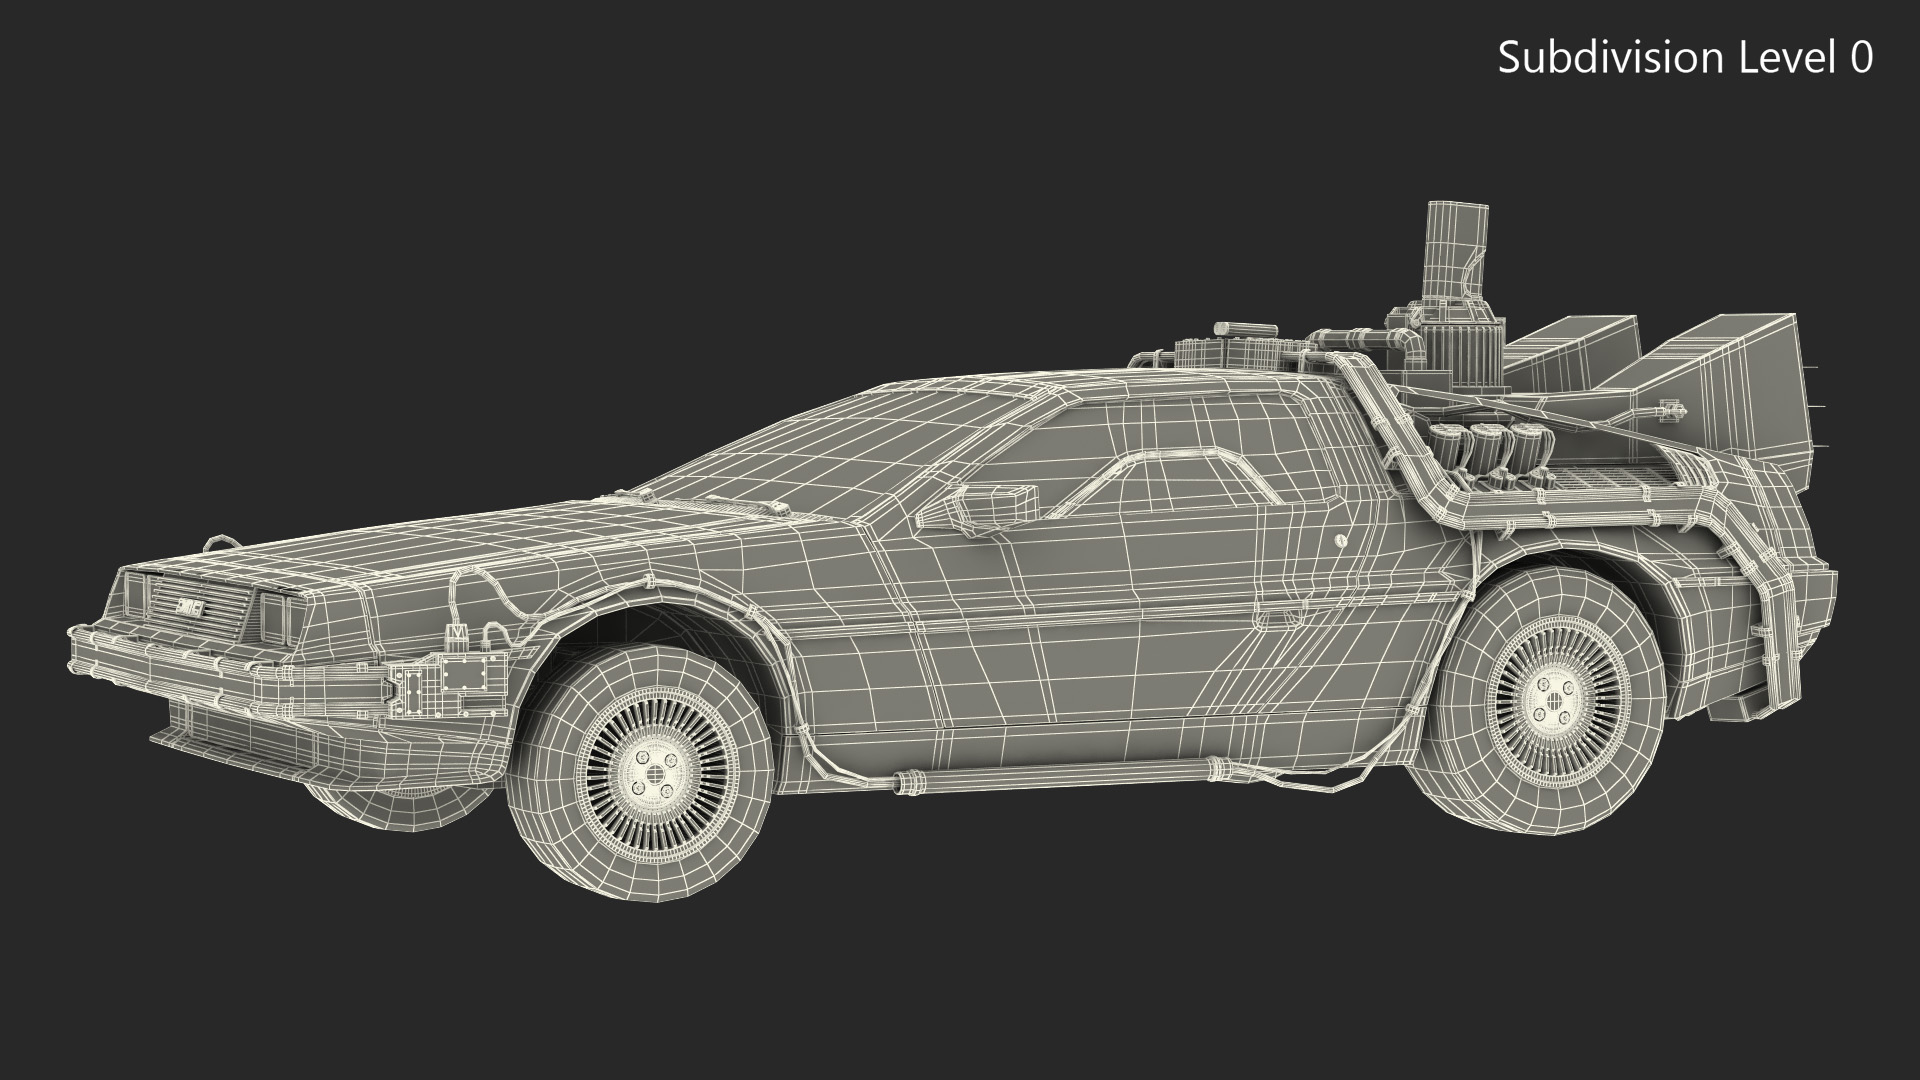Click the "Subdivision Level 0" label text
1920x1080 pixels.
click(x=1685, y=58)
